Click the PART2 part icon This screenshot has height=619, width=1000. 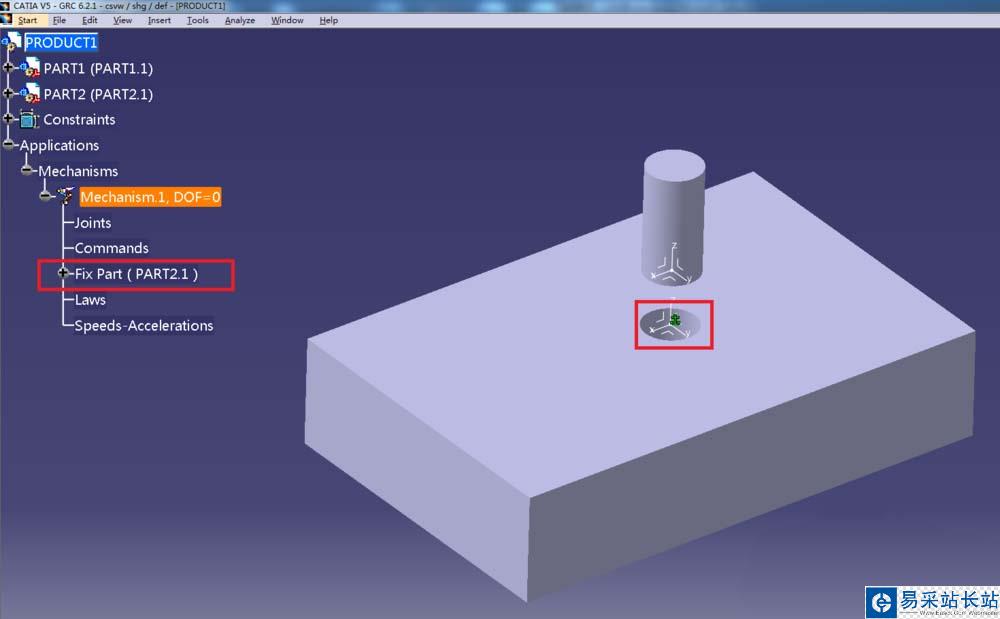click(x=30, y=94)
